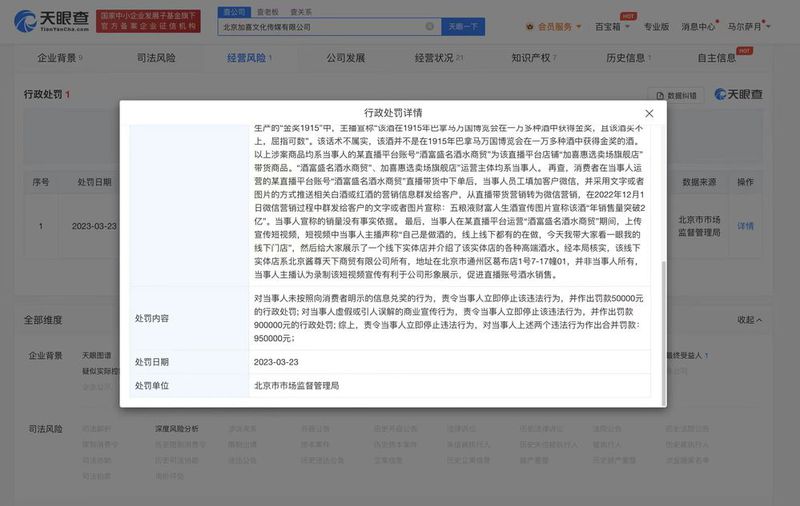This screenshot has height=506, width=800.
Task: Click the 天眼一下 search button
Action: pyautogui.click(x=462, y=26)
